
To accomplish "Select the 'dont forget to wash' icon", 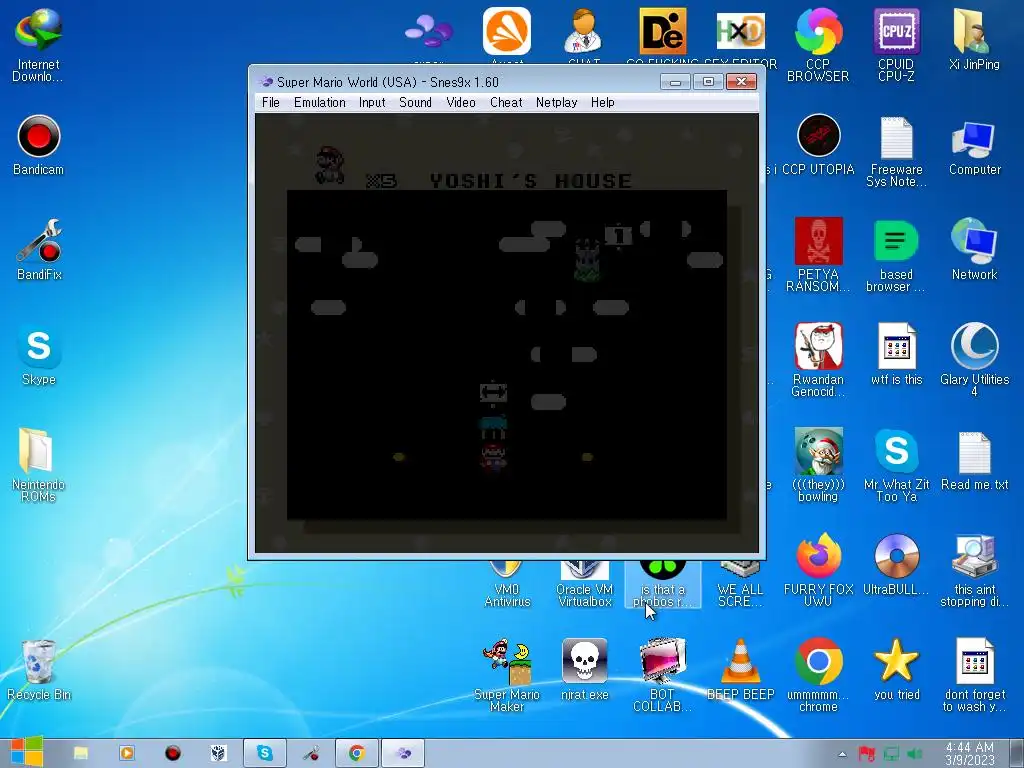I will coord(974,675).
